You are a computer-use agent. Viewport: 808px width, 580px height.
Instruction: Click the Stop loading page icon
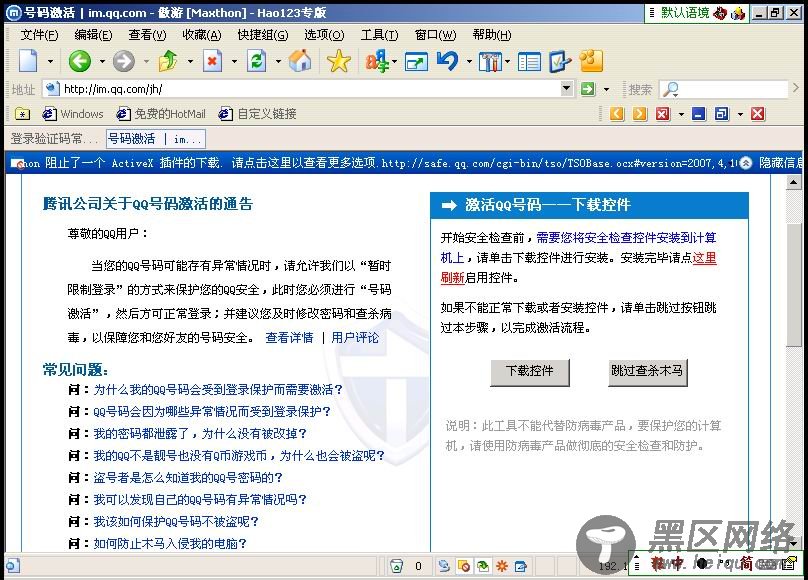[x=212, y=61]
